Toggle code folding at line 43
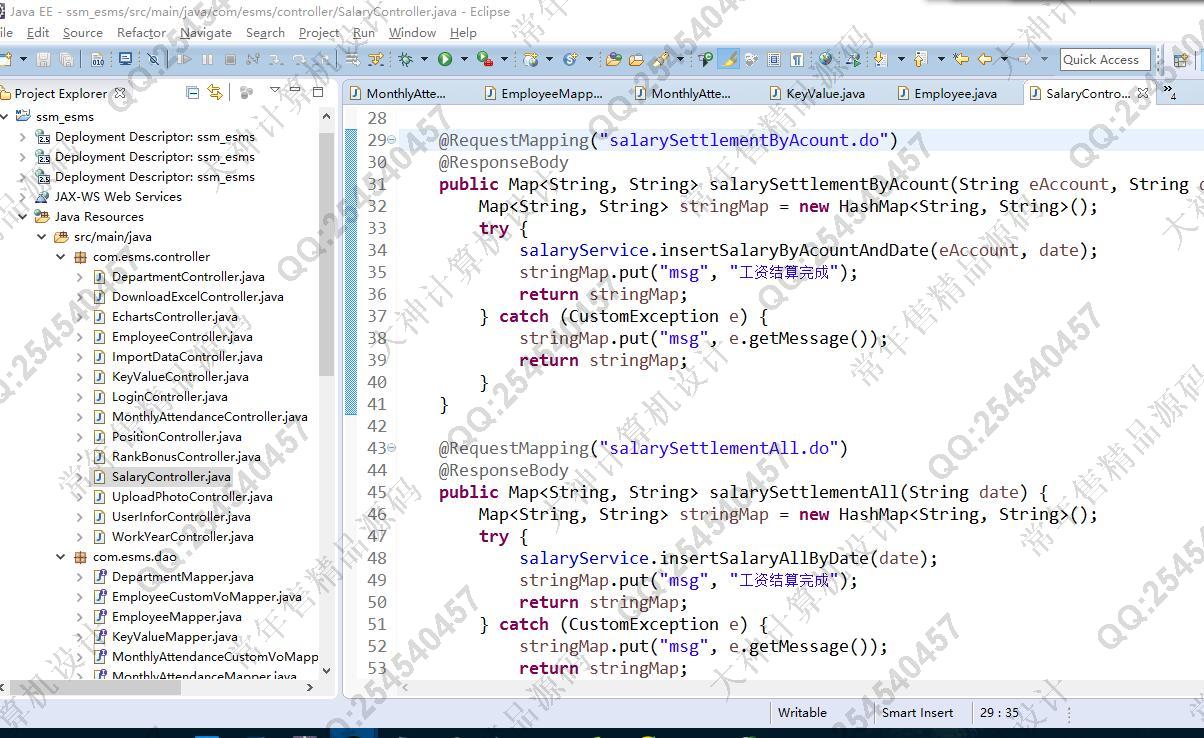The height and width of the screenshot is (738, 1204). tap(391, 448)
